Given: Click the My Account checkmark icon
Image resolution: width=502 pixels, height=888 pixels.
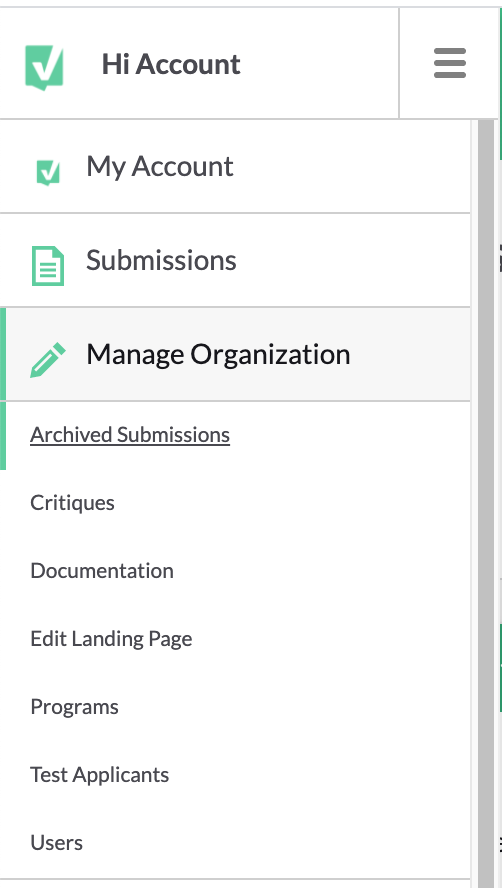Looking at the screenshot, I should [48, 172].
